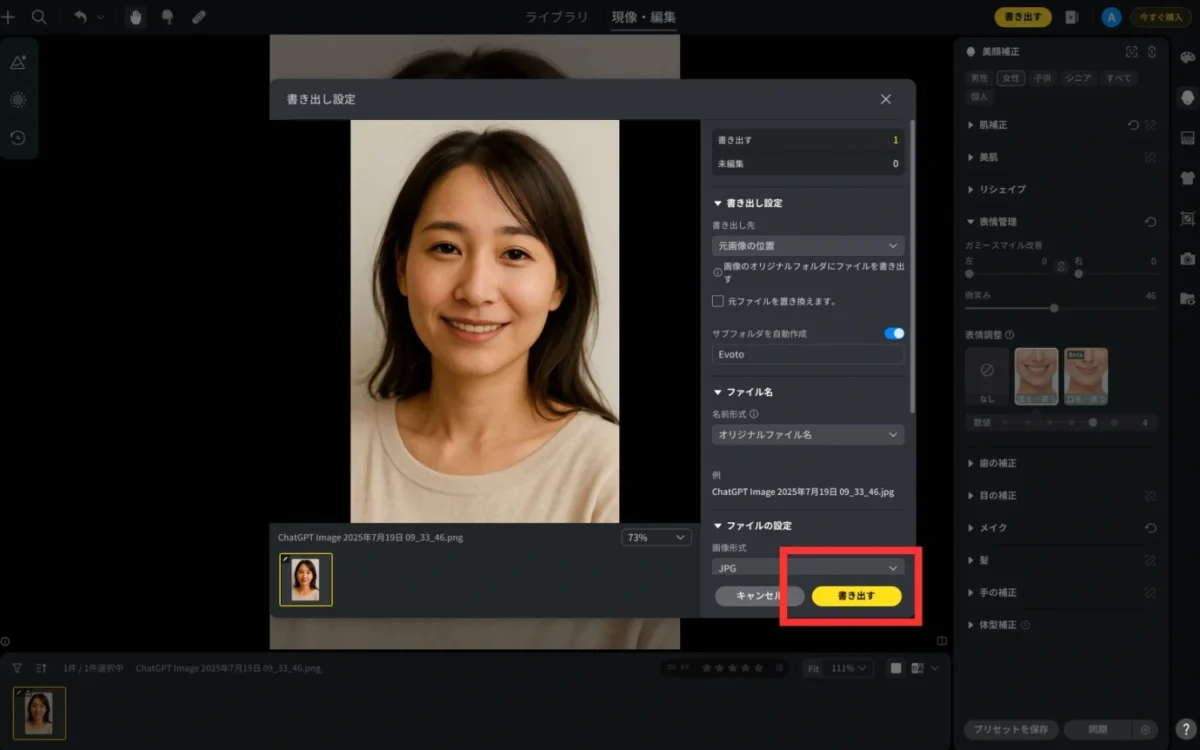1200x750 pixels.
Task: Click the 左 gummy smile slider
Action: [x=1006, y=273]
